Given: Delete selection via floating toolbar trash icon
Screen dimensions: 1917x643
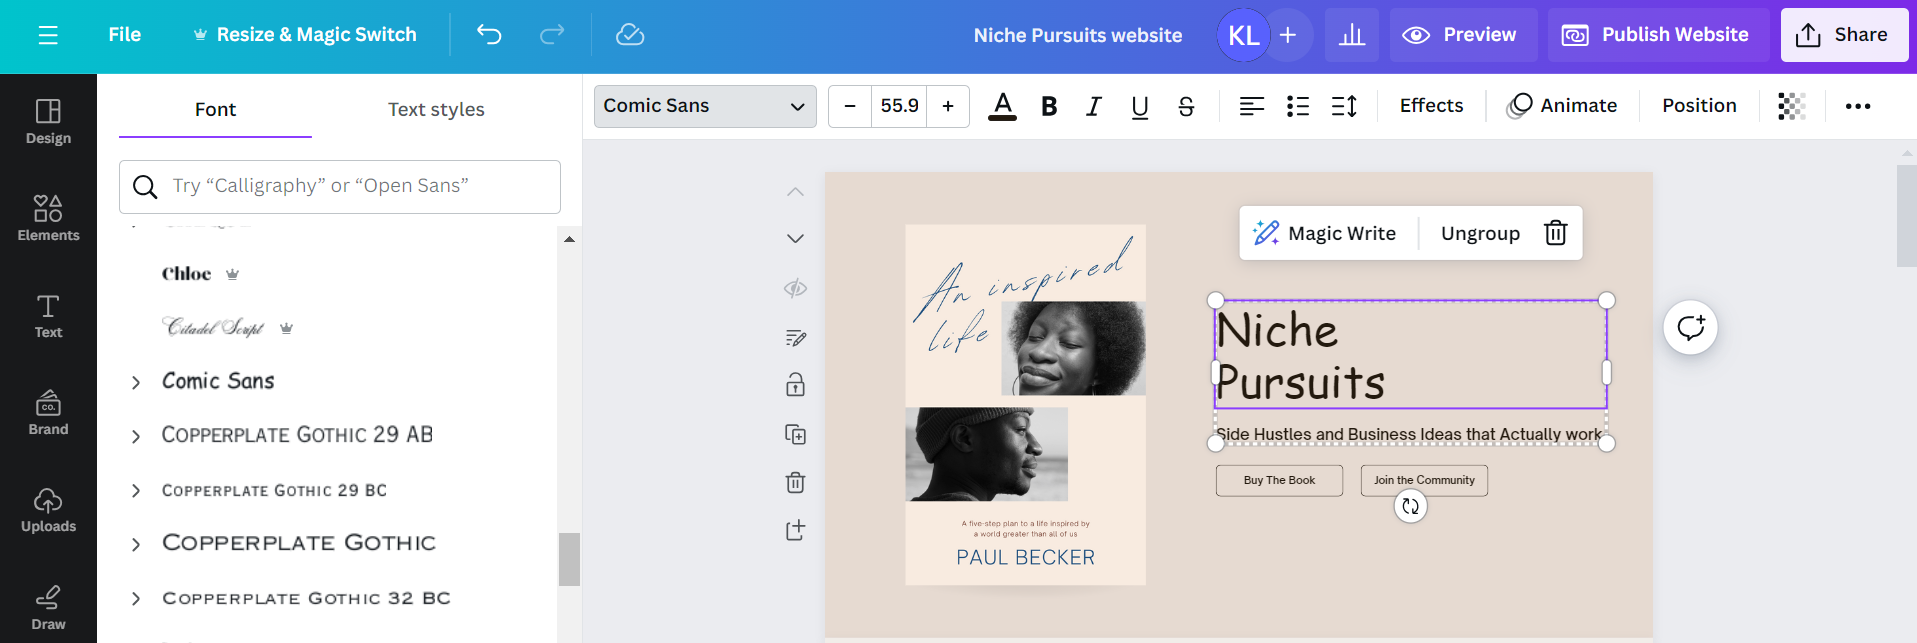Looking at the screenshot, I should click(1555, 233).
